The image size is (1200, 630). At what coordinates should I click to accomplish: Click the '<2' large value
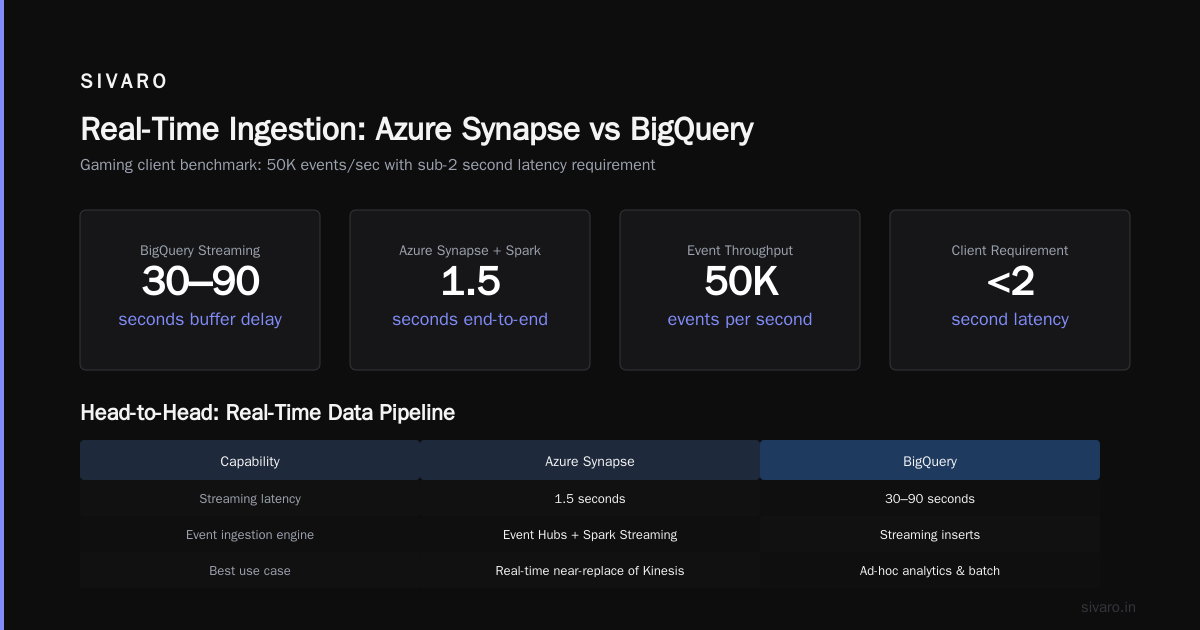click(x=1010, y=282)
